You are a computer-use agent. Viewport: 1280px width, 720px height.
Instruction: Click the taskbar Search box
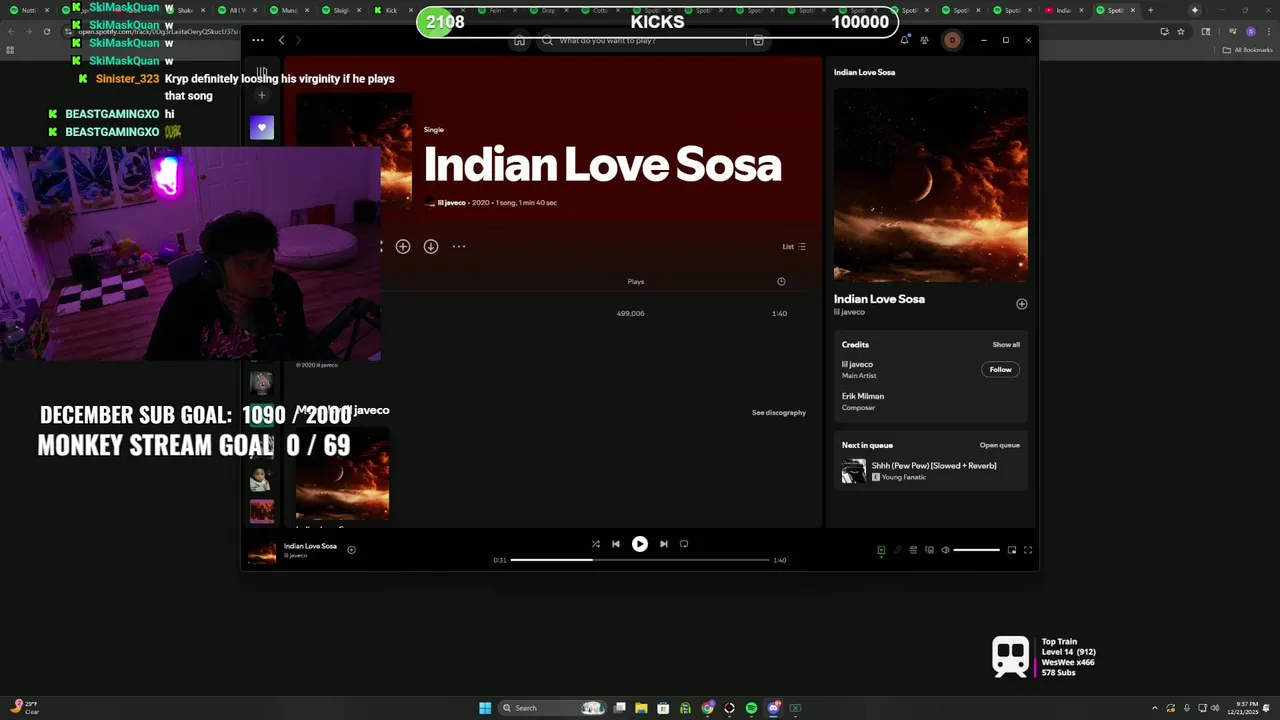pos(554,708)
